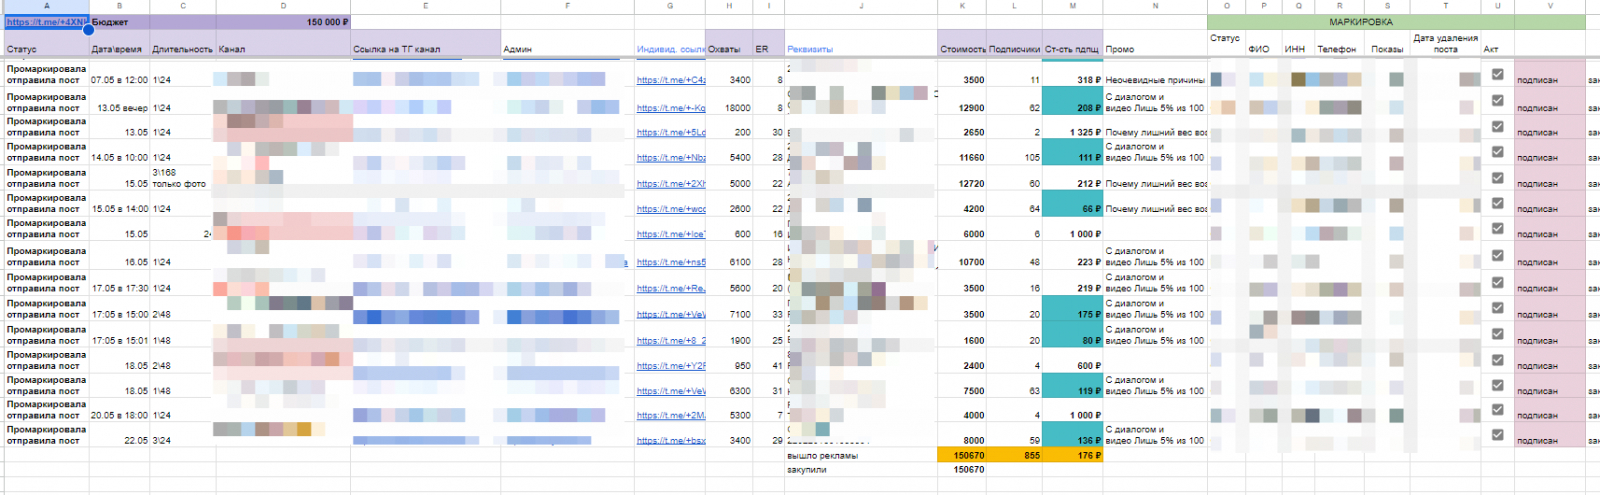This screenshot has width=1600, height=495.
Task: Select column K header
Action: coord(963,6)
